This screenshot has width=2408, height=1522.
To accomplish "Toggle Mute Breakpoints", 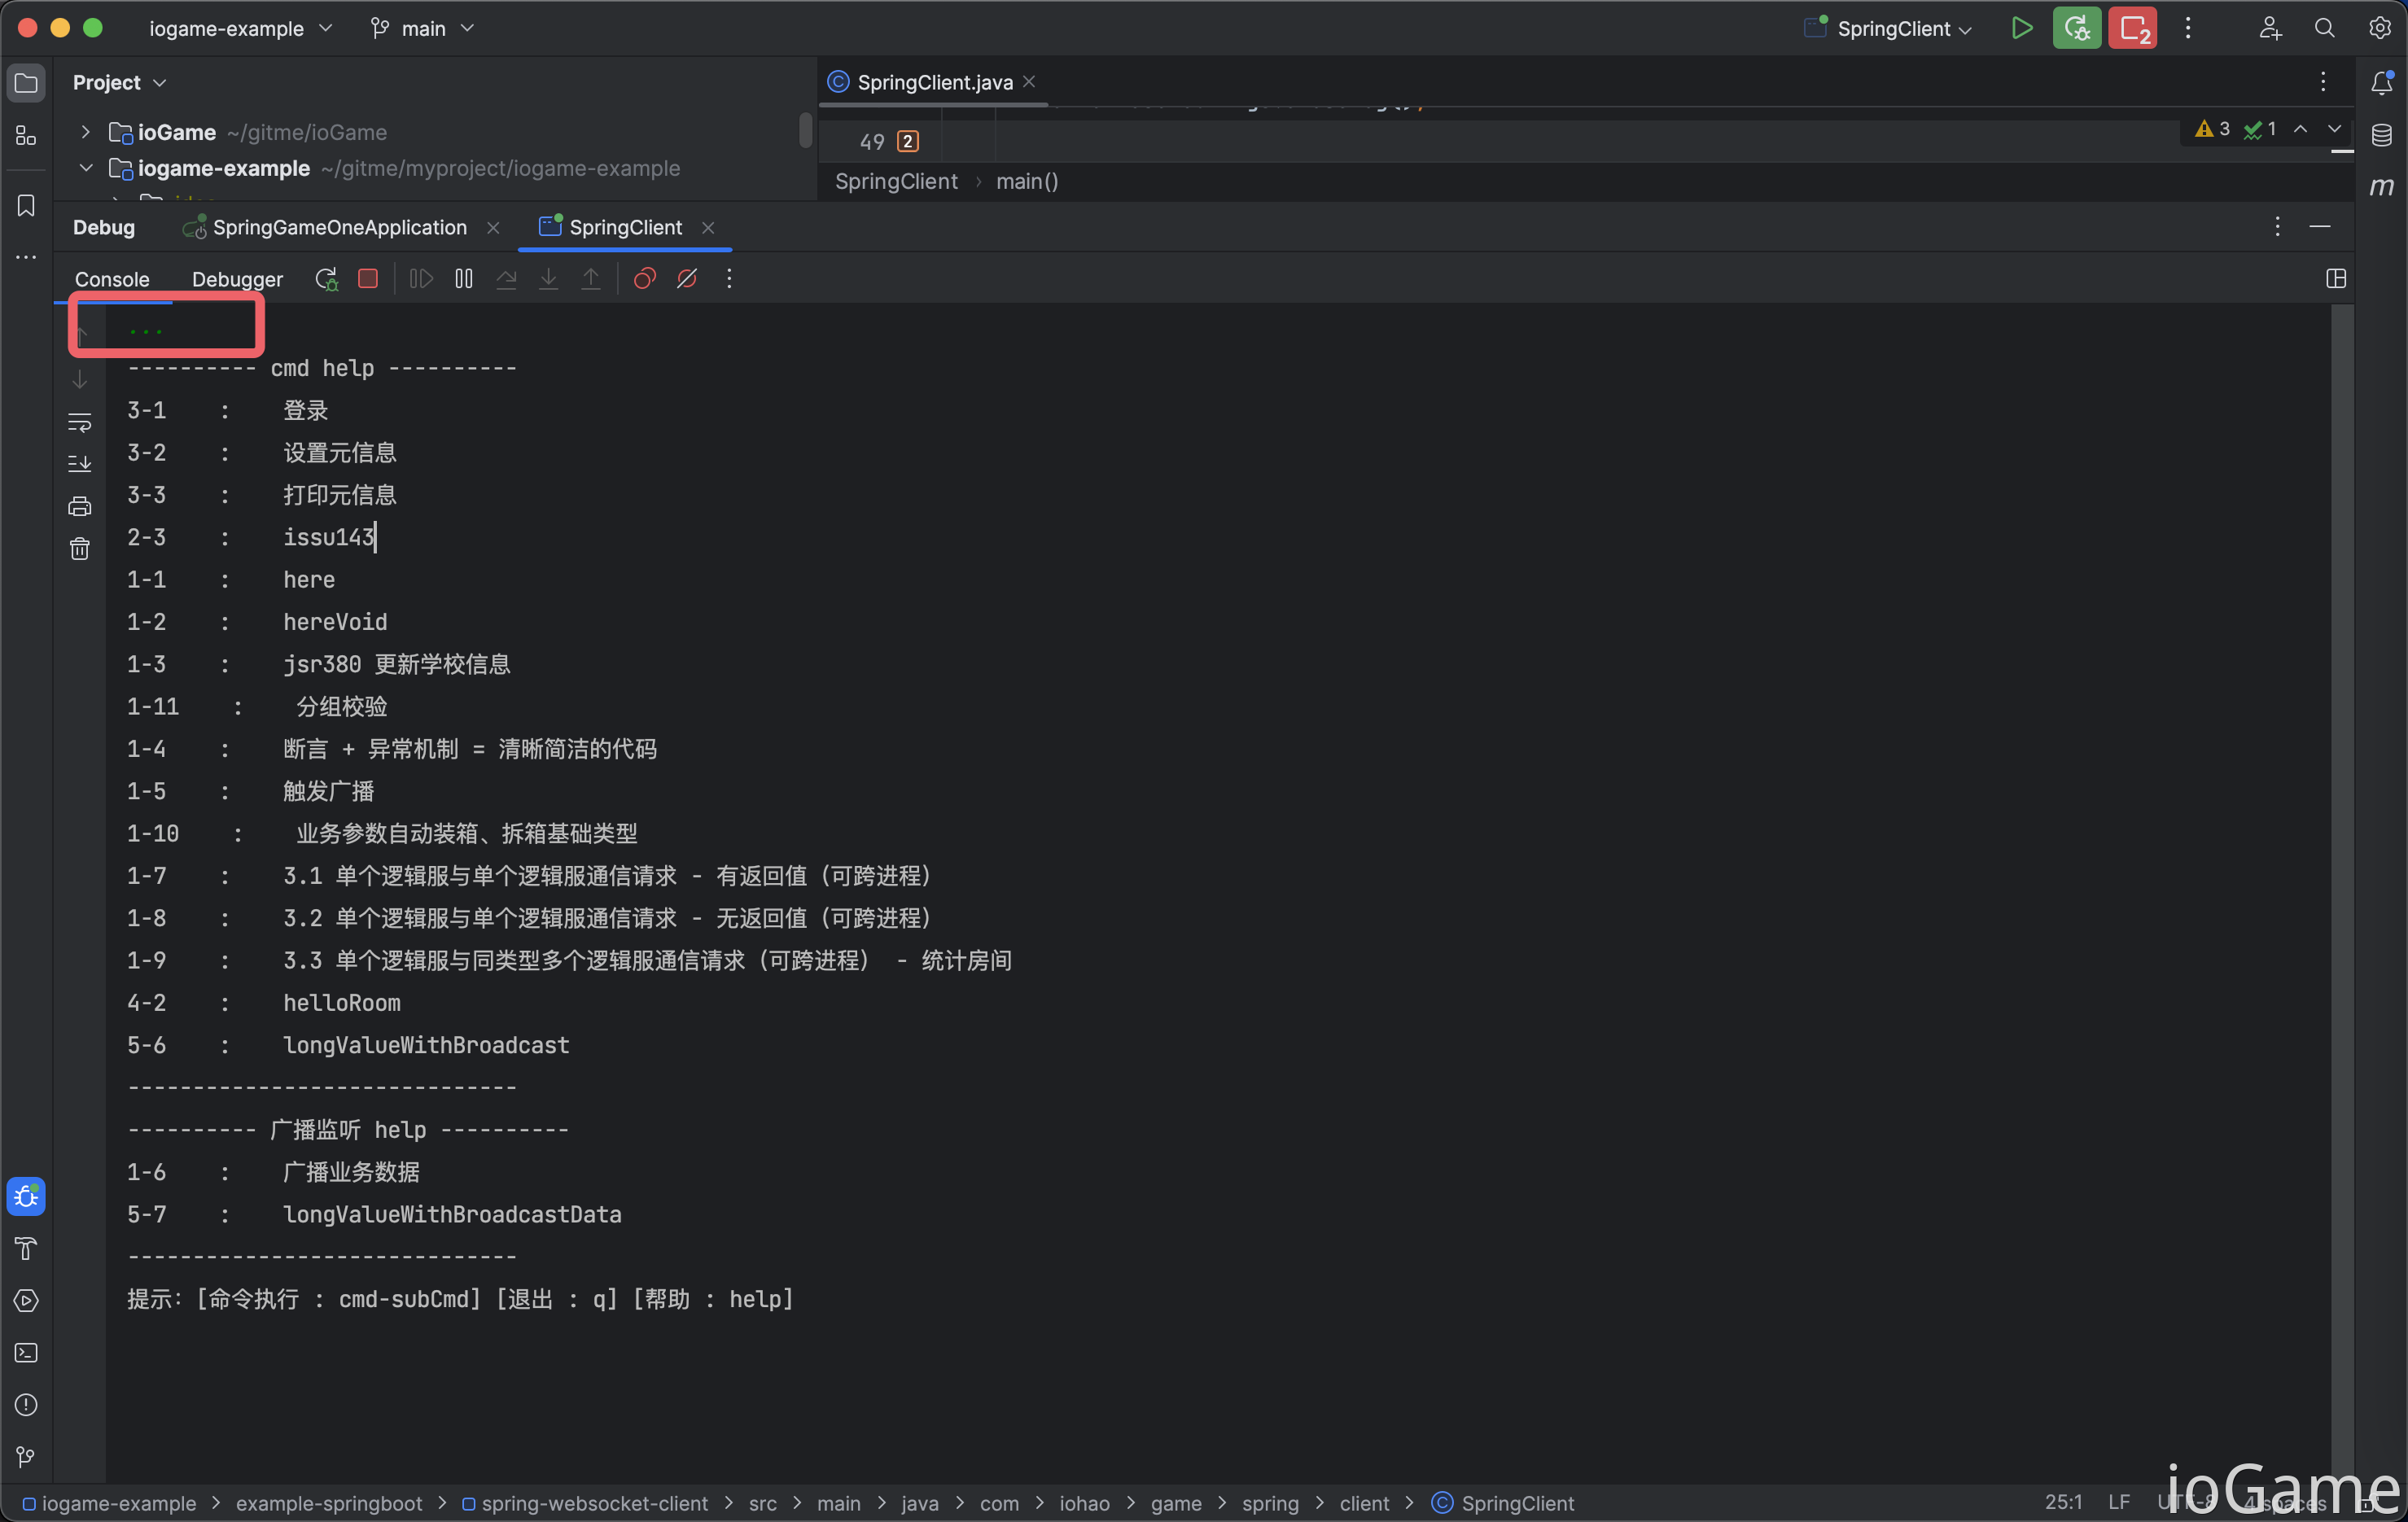I will click(687, 279).
